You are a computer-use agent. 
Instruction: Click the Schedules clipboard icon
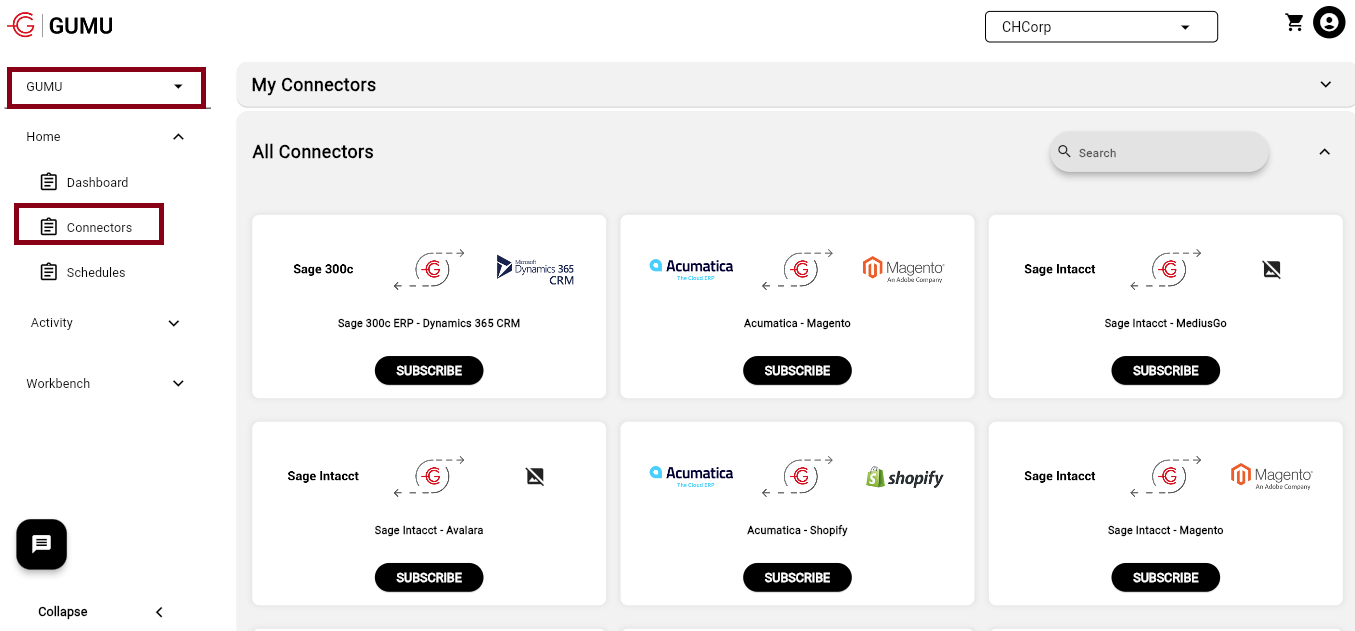pos(48,272)
